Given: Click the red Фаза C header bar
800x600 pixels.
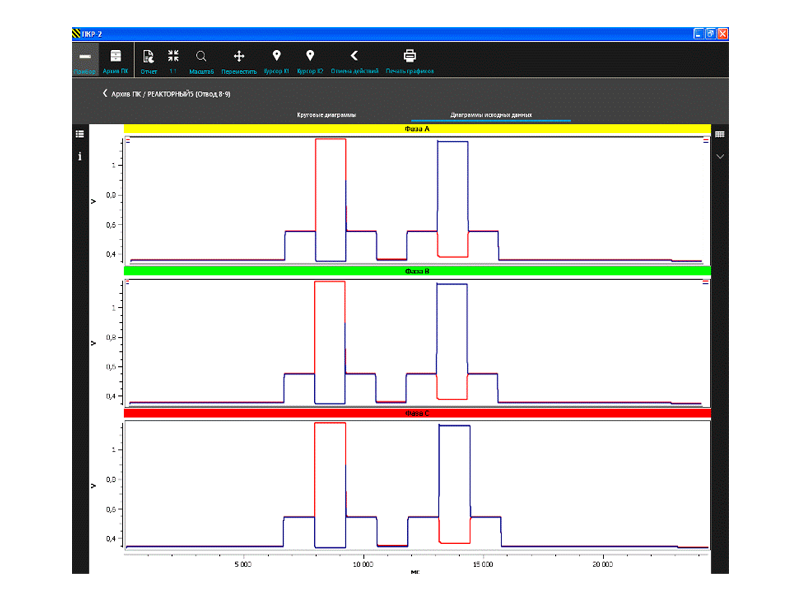Looking at the screenshot, I should 417,413.
